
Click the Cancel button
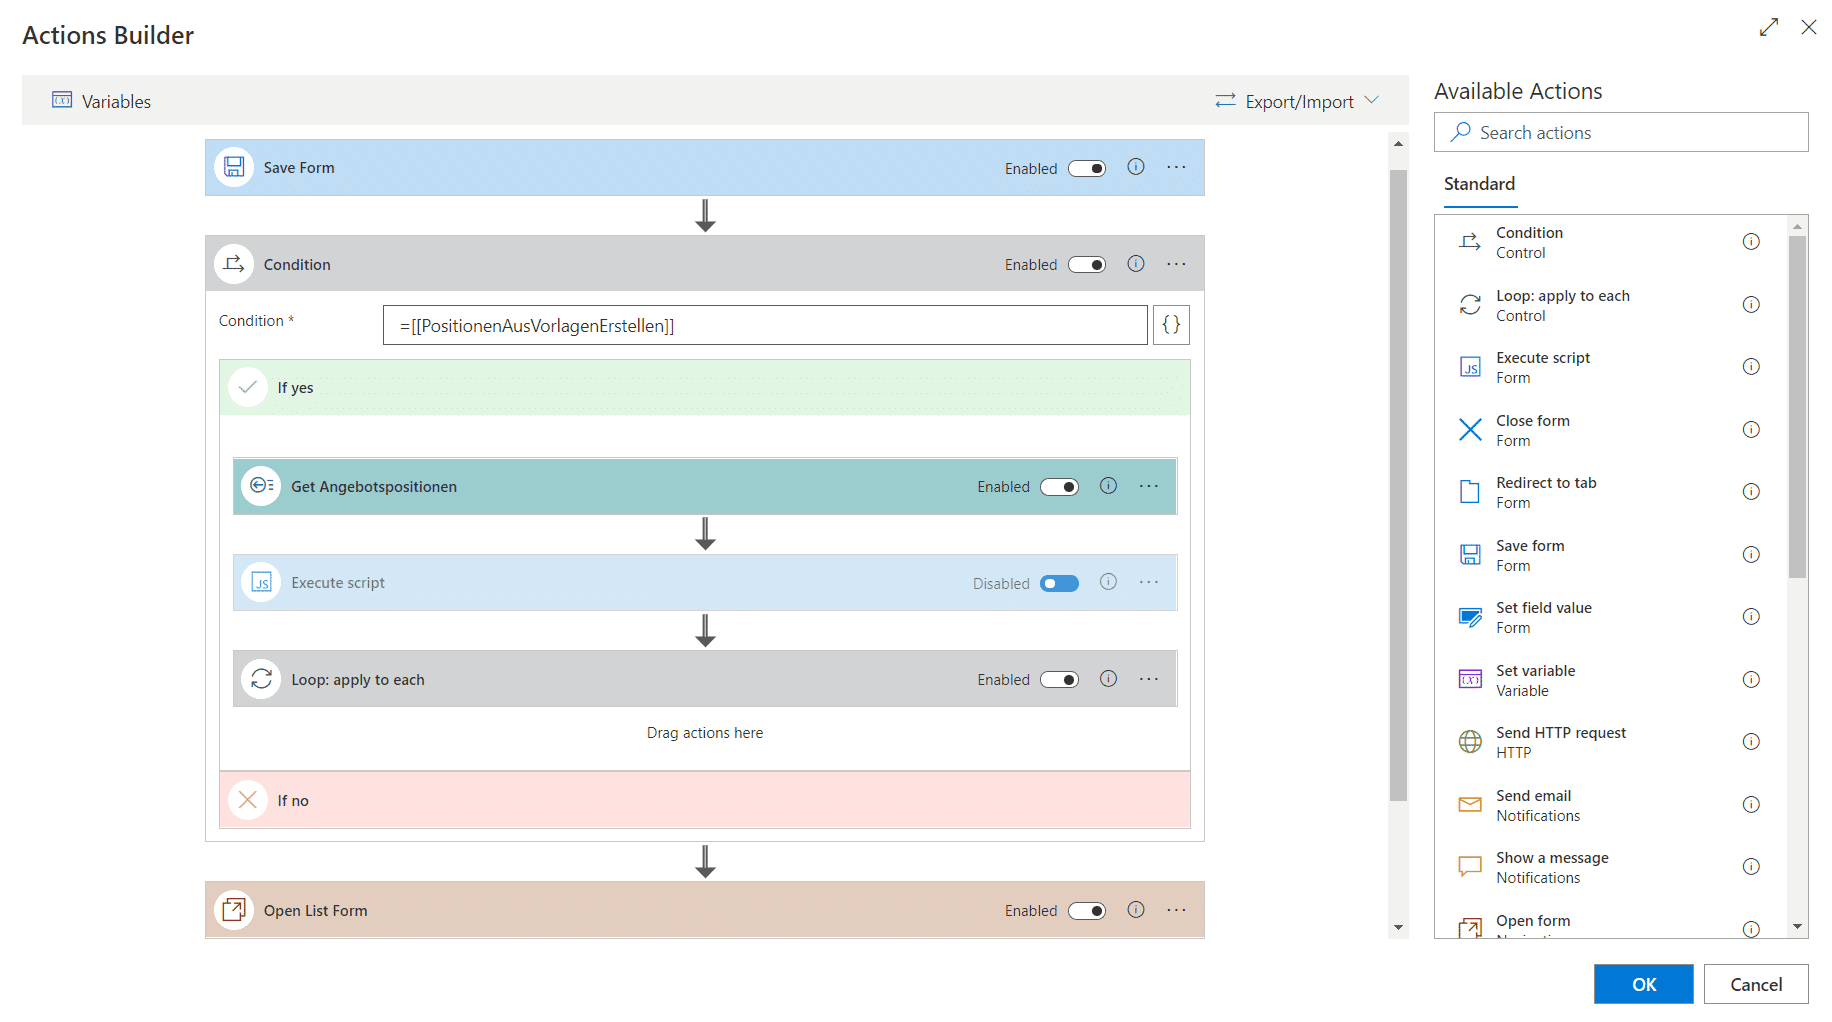(1756, 984)
